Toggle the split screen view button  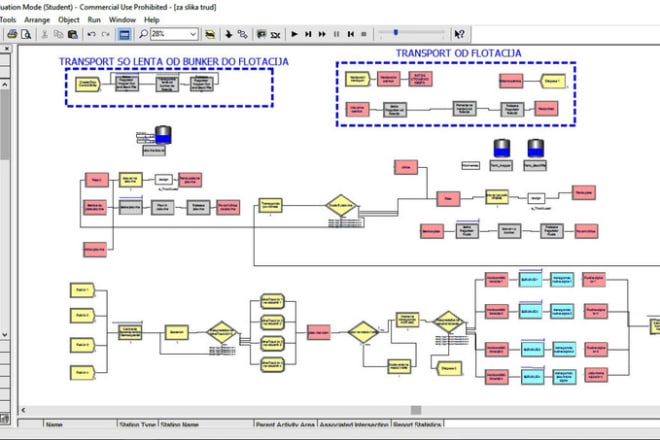pyautogui.click(x=124, y=34)
